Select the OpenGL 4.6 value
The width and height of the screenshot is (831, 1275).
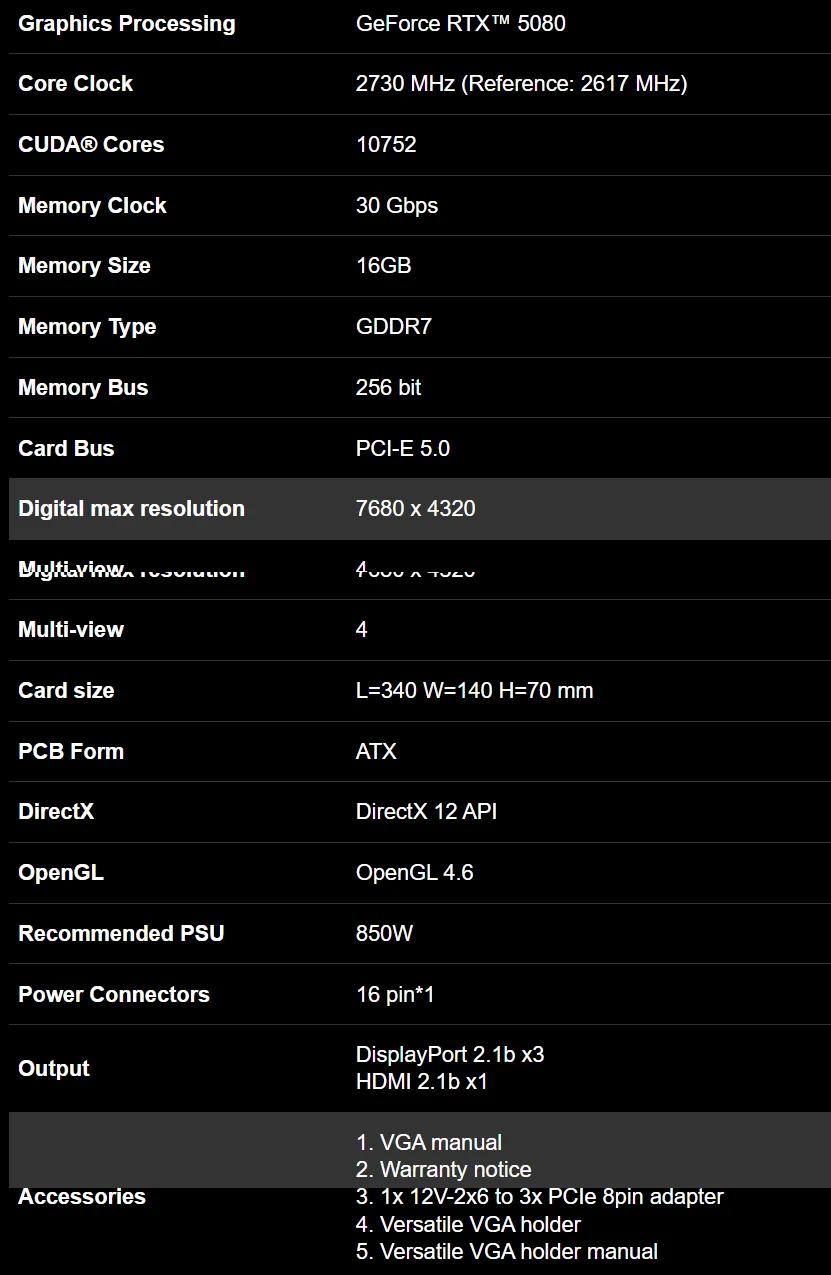(415, 872)
